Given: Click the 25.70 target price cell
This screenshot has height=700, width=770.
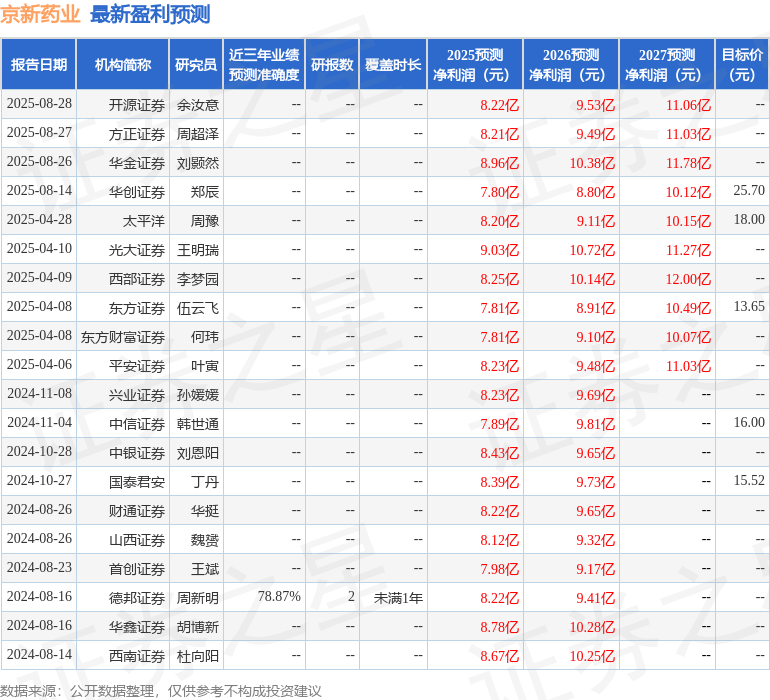Looking at the screenshot, I should click(748, 190).
